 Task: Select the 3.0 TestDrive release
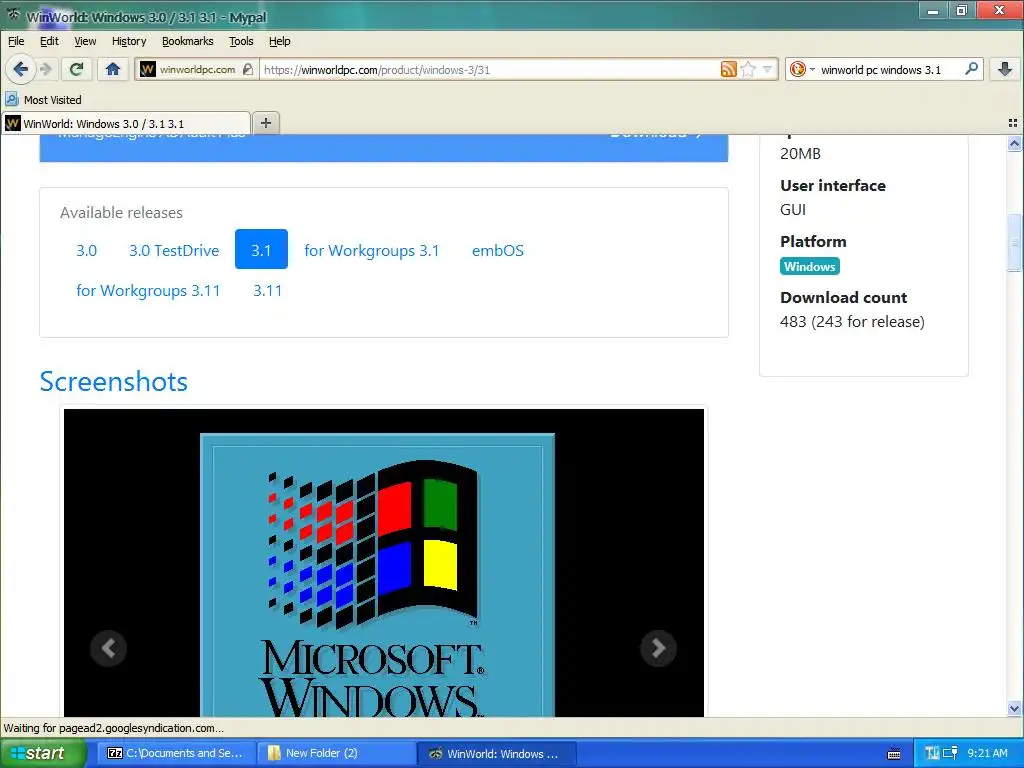(x=174, y=250)
